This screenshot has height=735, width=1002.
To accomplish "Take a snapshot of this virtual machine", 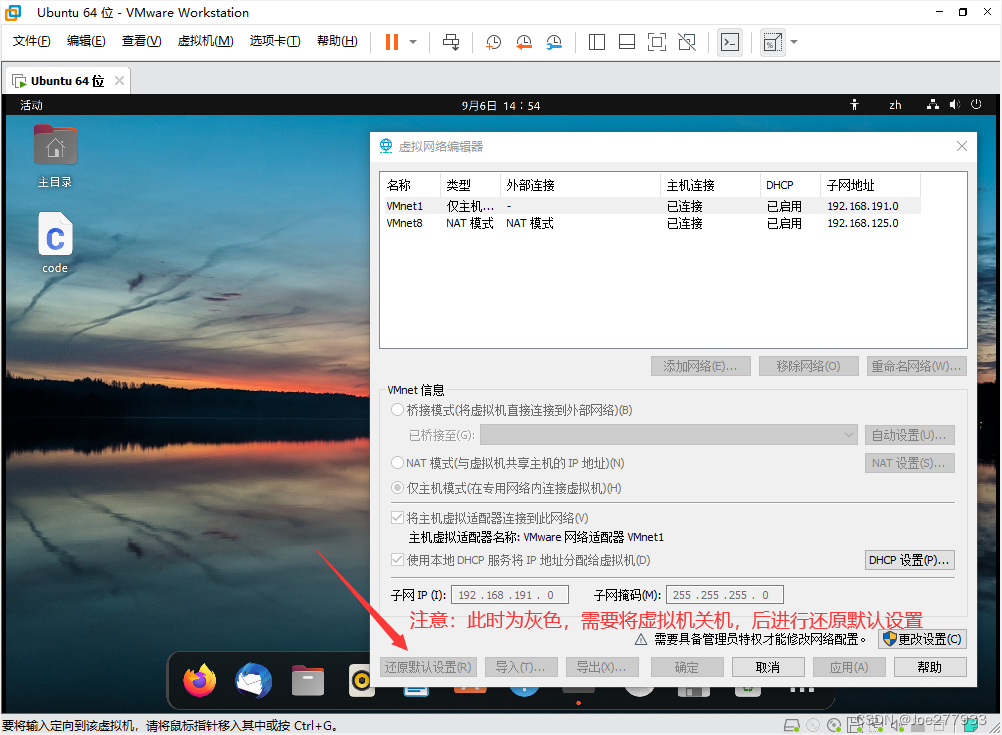I will pos(493,42).
